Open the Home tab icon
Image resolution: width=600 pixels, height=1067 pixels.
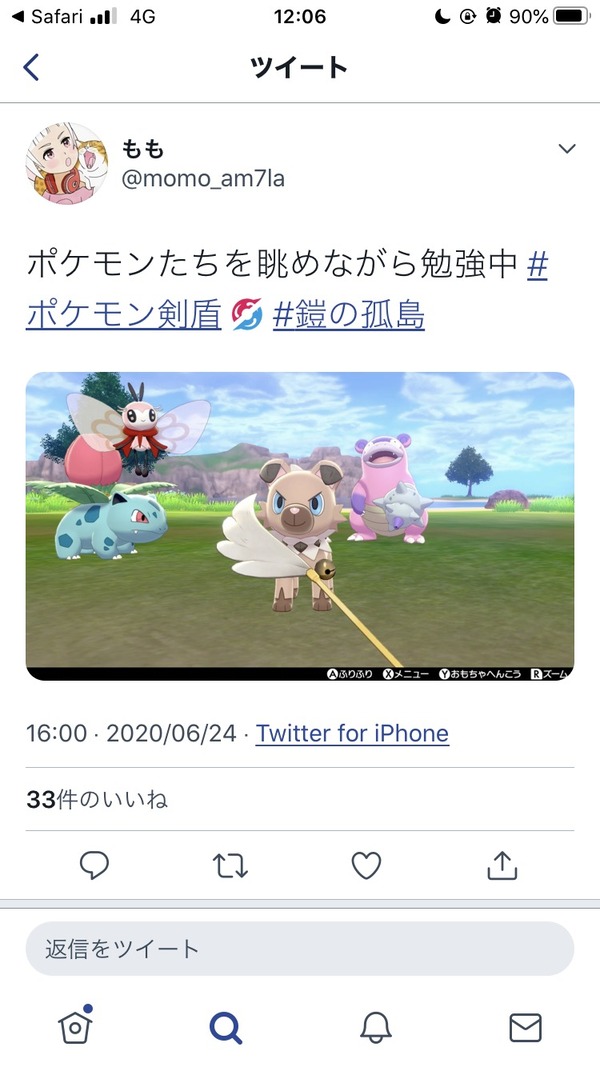click(x=76, y=1026)
